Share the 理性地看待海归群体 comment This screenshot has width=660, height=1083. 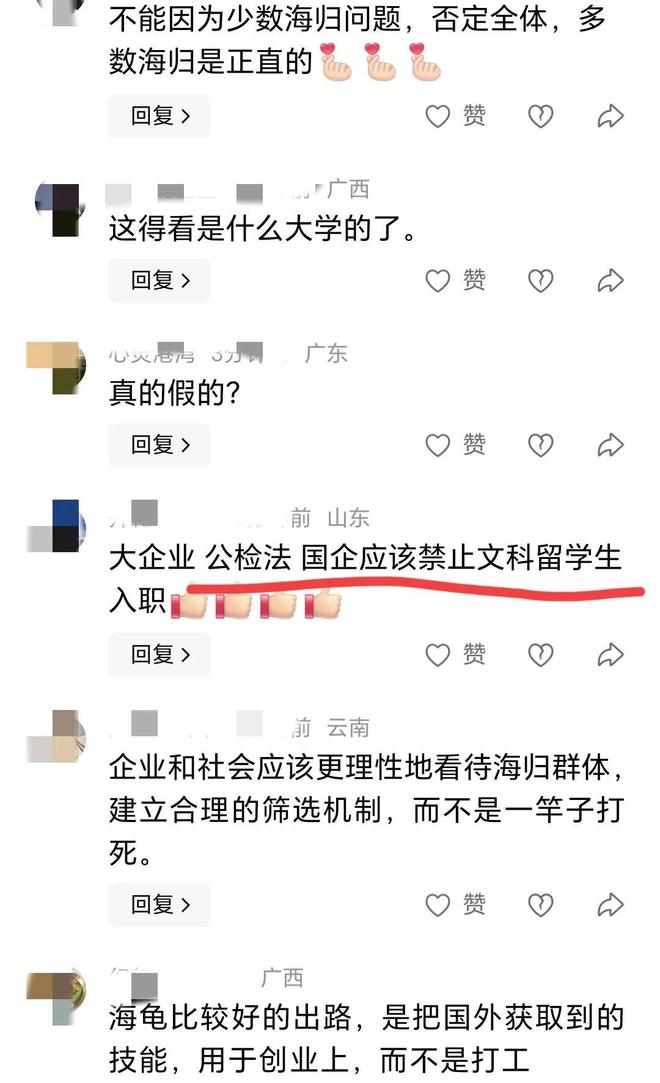point(610,905)
